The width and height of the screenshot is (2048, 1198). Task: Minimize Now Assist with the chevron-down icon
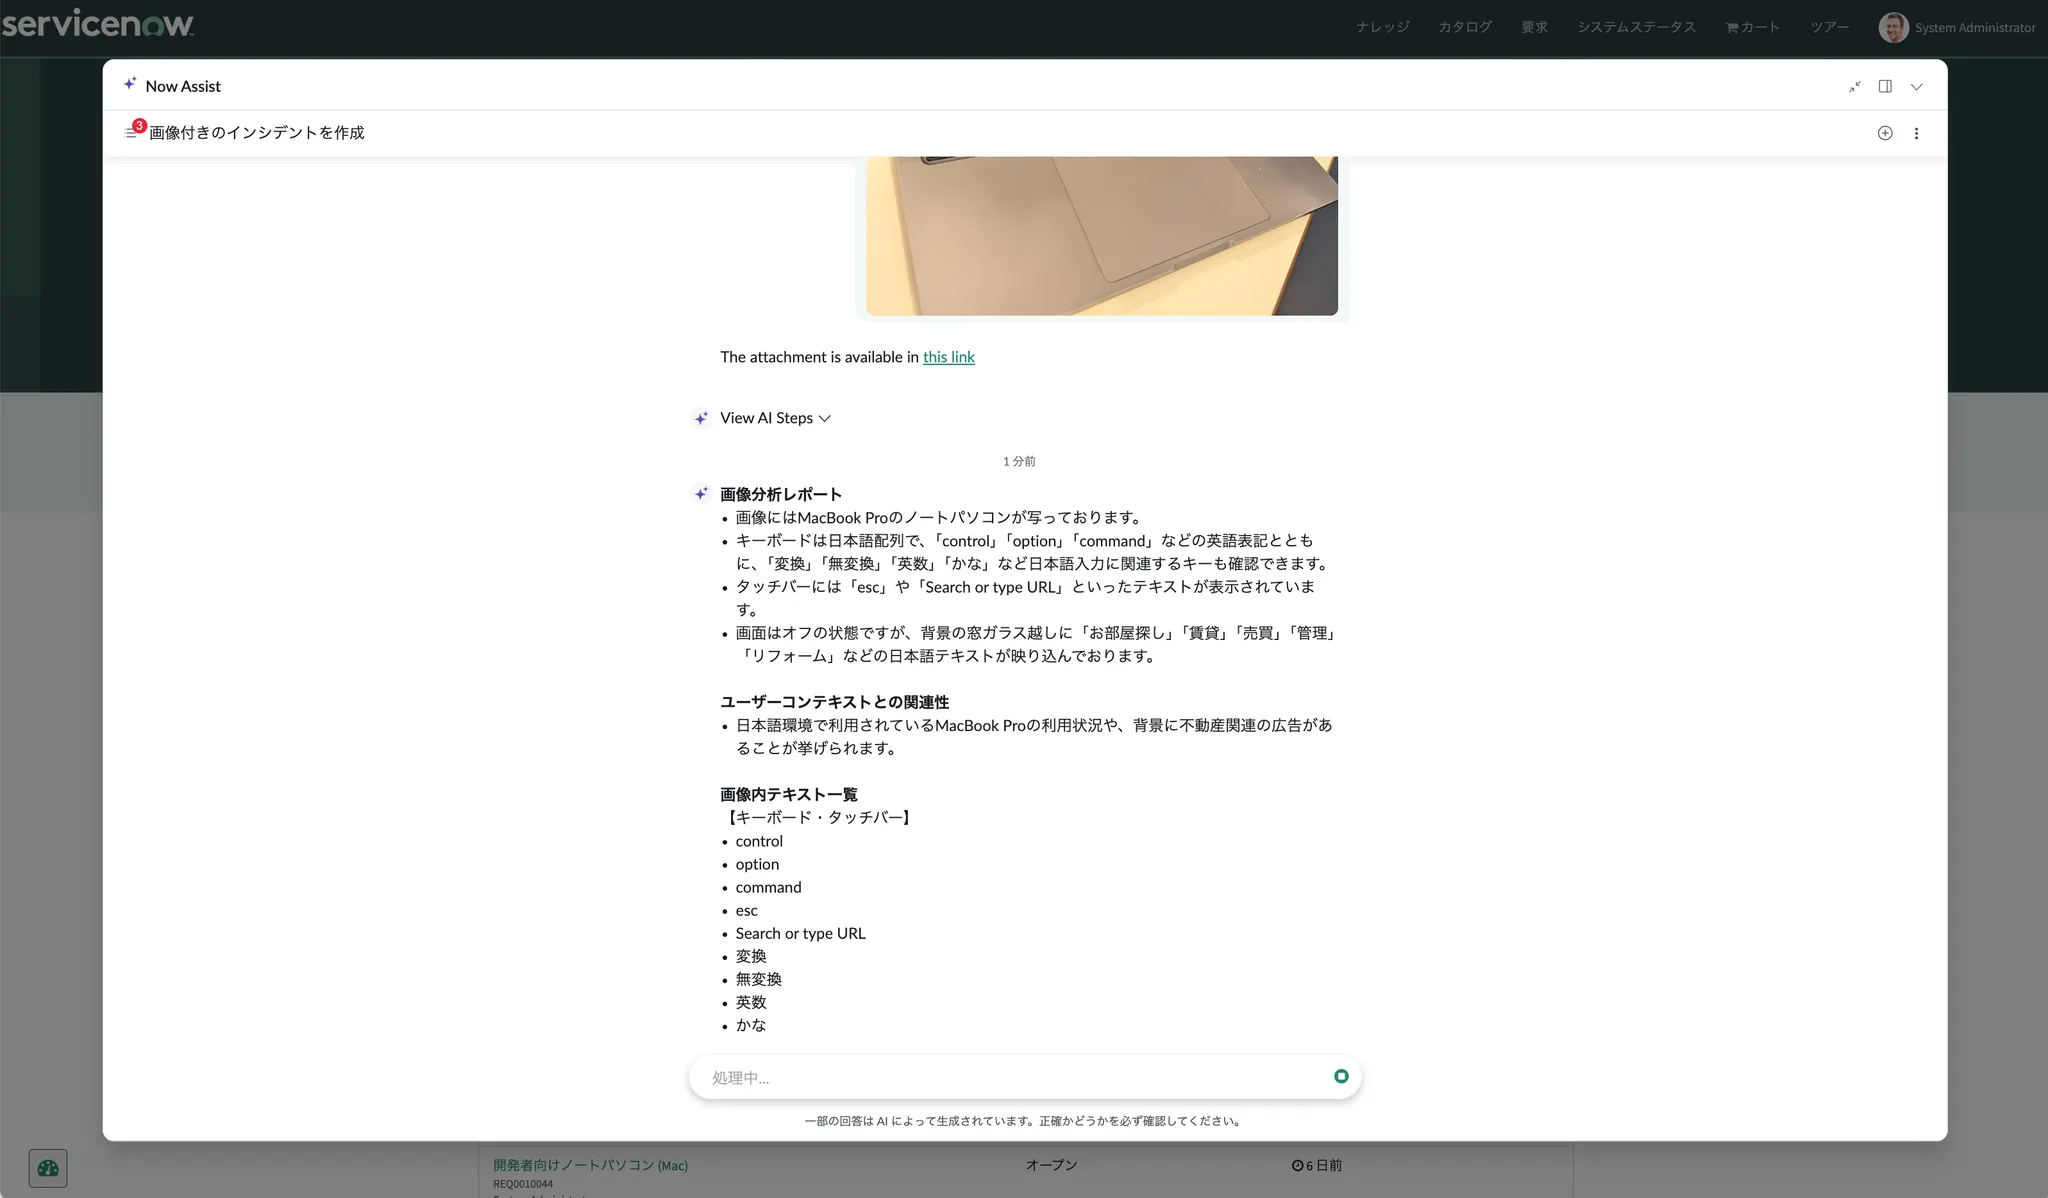pyautogui.click(x=1916, y=87)
